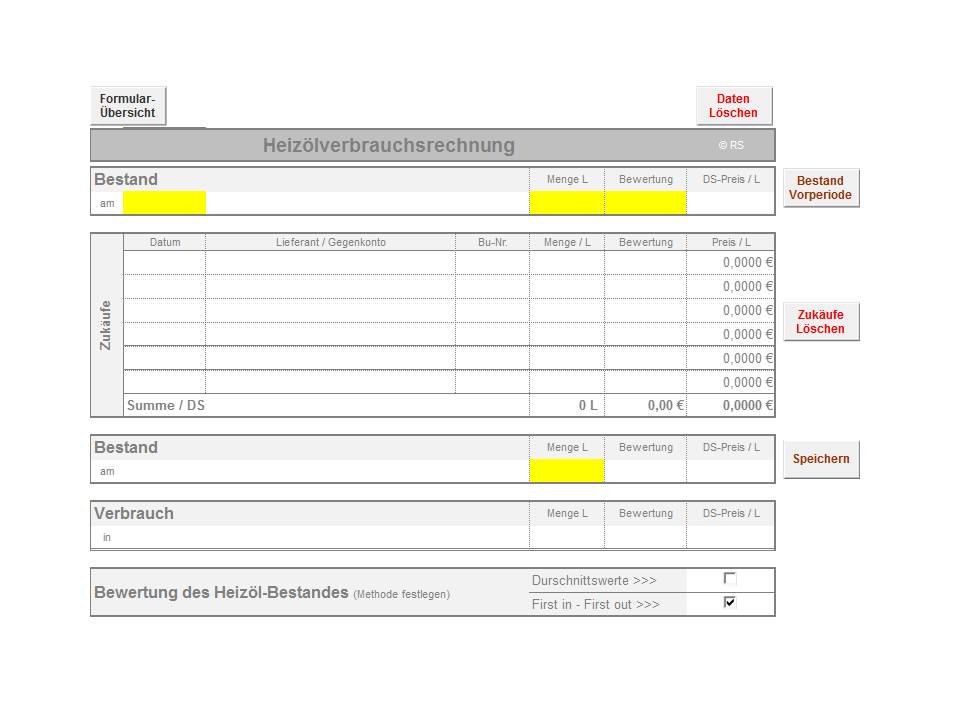Click the last Zukäufe row Datum cell
The width and height of the screenshot is (960, 720).
pos(164,382)
